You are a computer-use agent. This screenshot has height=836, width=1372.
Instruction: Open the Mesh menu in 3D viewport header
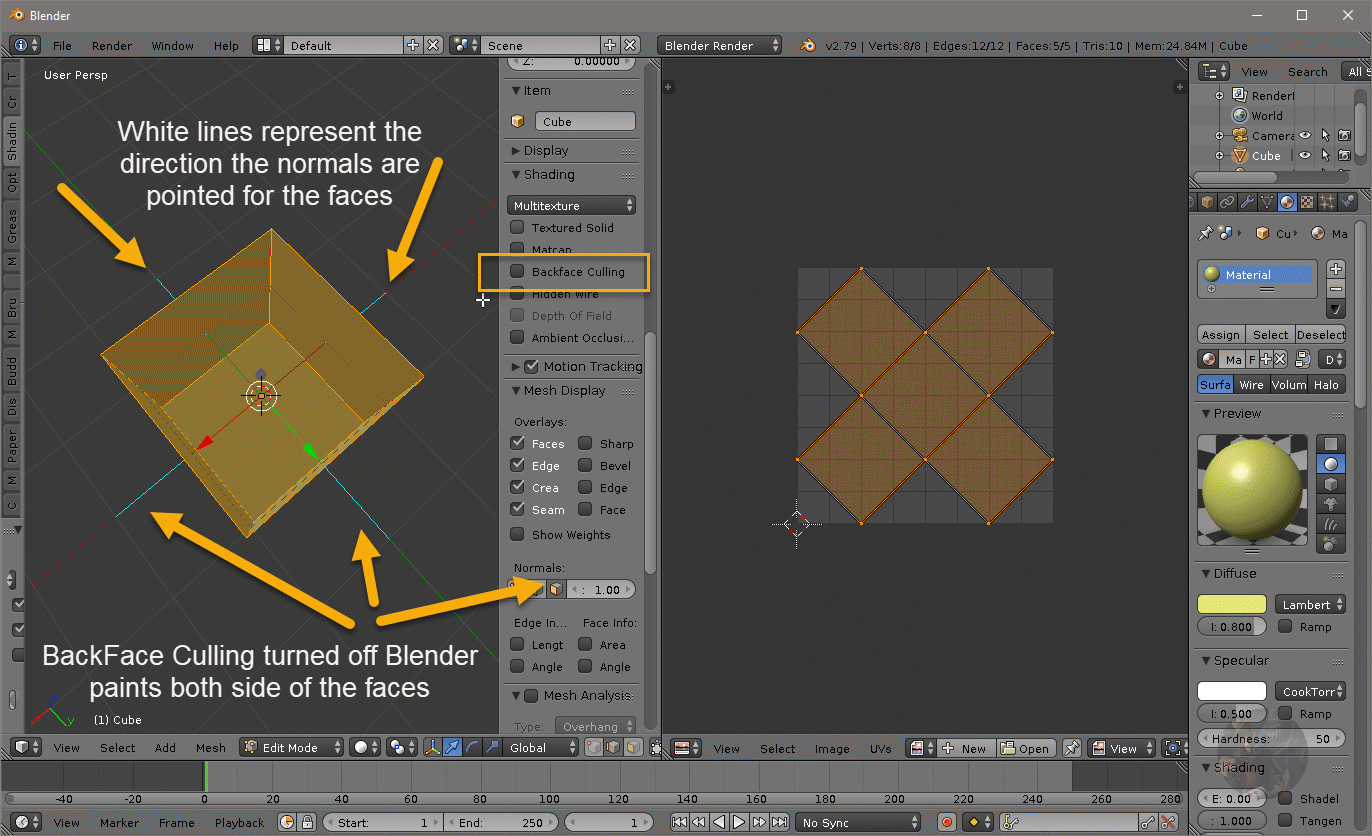[x=210, y=748]
